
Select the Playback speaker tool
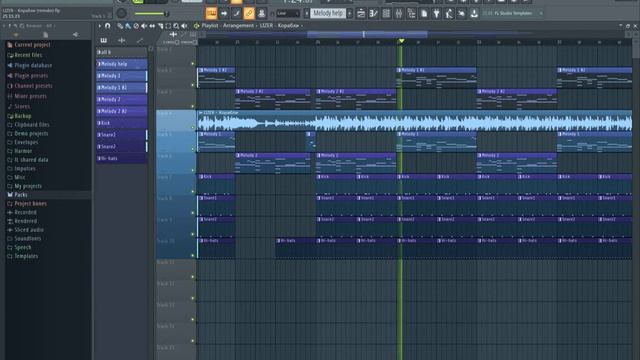point(184,26)
